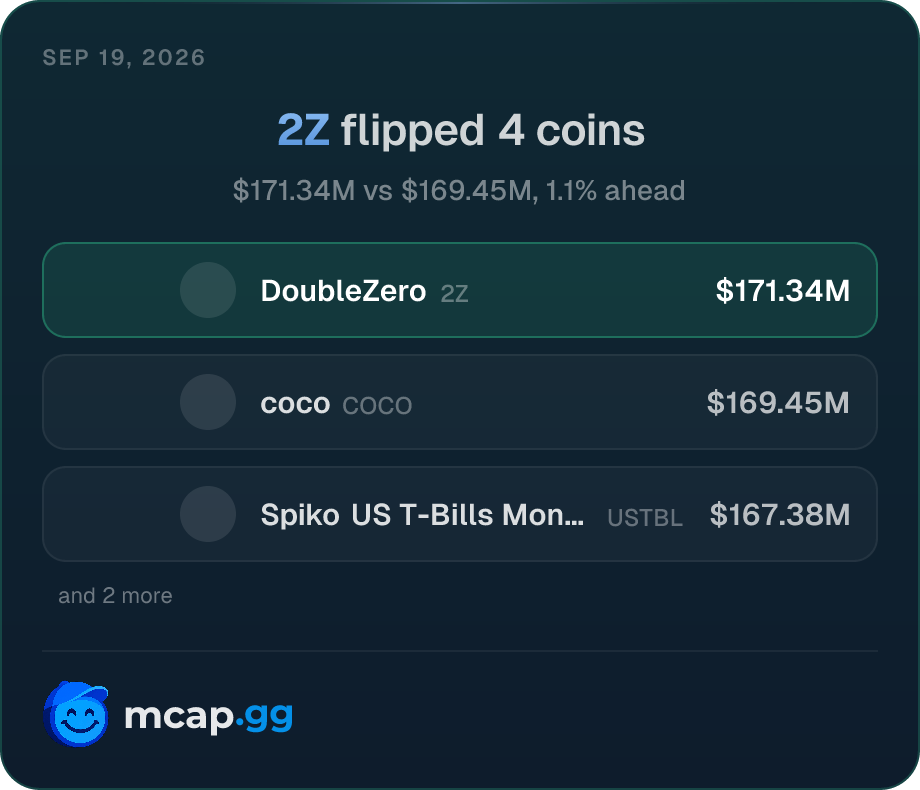This screenshot has height=790, width=920.
Task: Click the blue 2Z ticker in headline
Action: (x=303, y=130)
